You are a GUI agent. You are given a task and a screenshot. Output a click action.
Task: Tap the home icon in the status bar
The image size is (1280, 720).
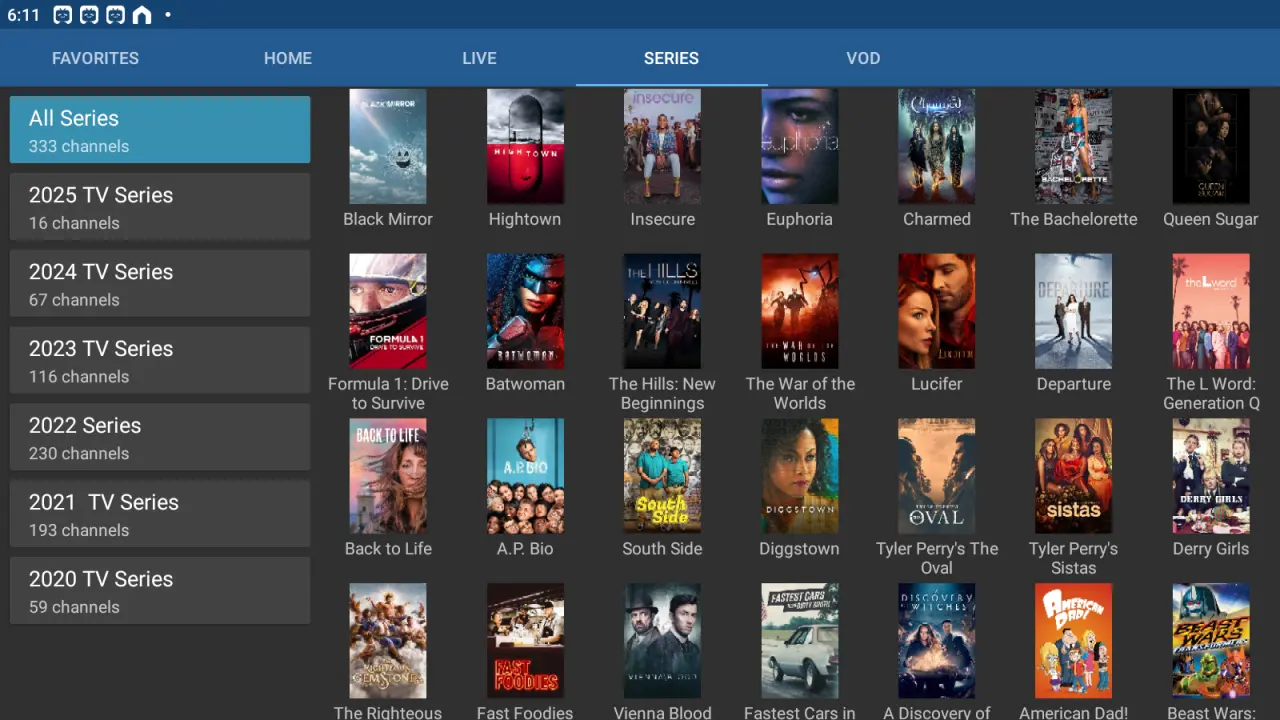(142, 15)
